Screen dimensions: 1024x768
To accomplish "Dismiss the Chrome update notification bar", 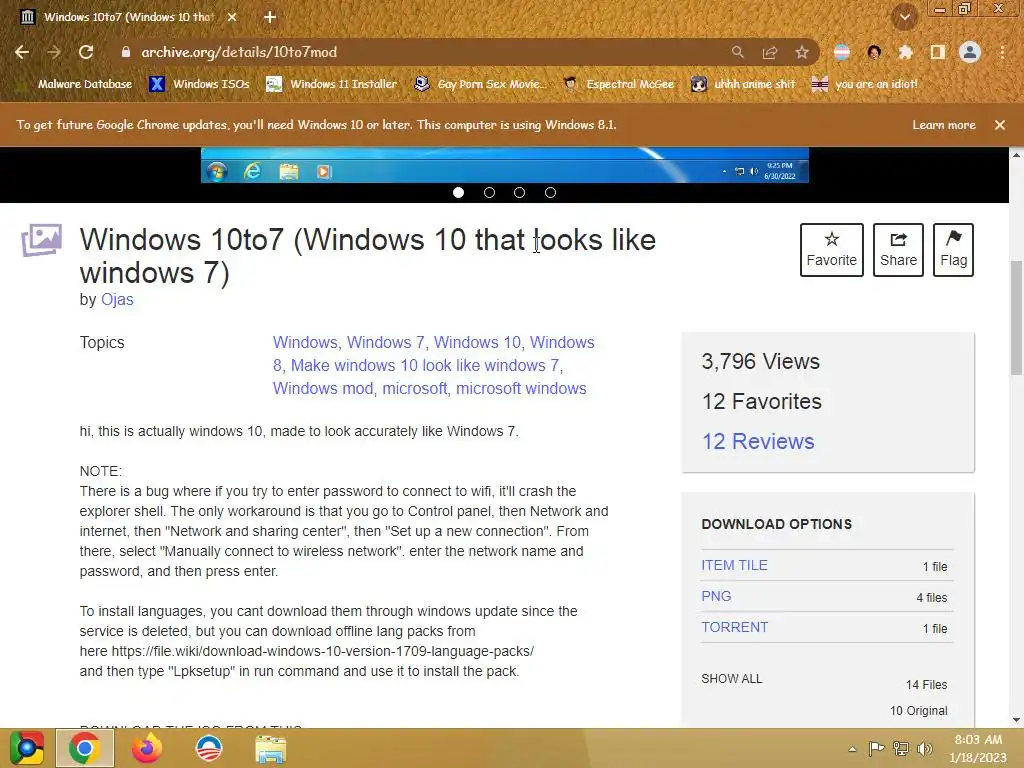I will (x=1000, y=125).
